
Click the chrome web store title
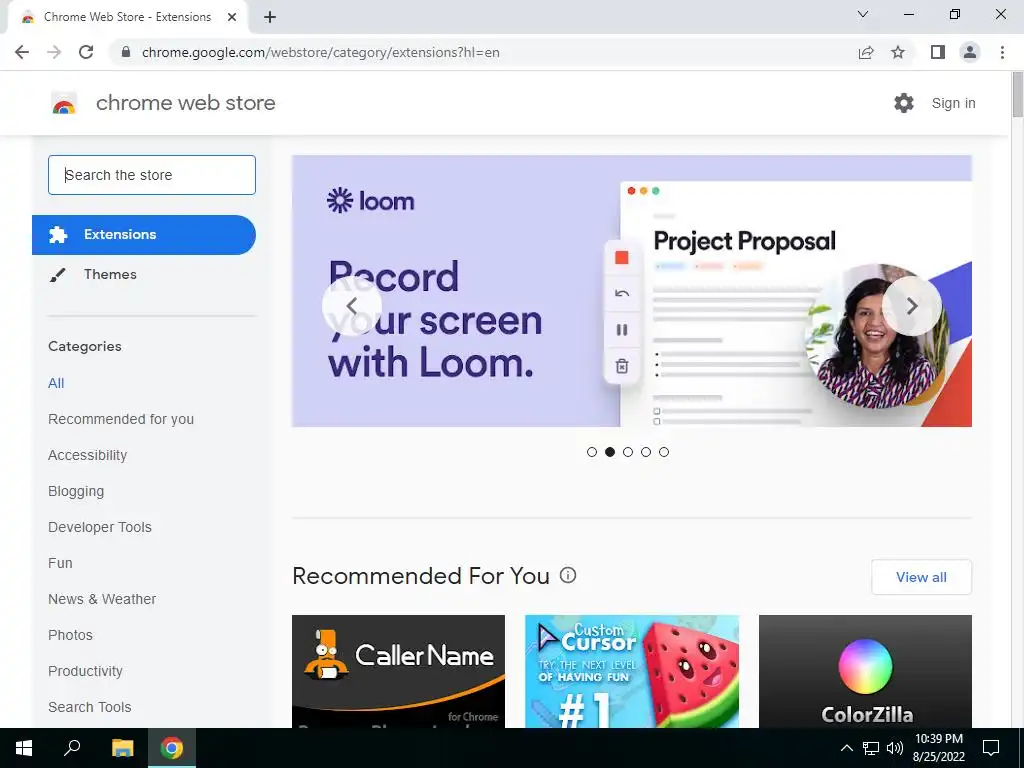coord(185,103)
